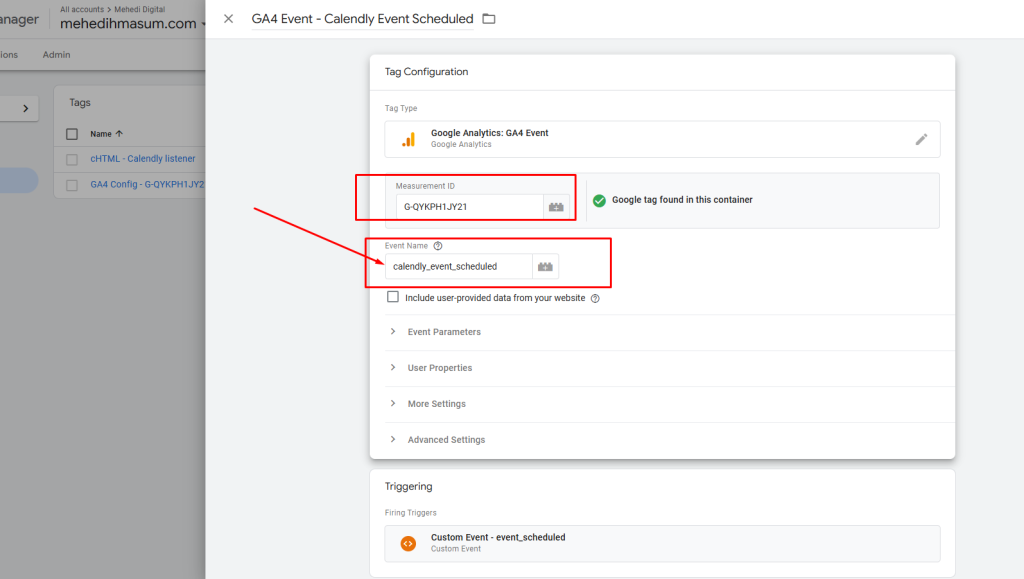
Task: Open the GA4 Config tag link
Action: click(147, 184)
